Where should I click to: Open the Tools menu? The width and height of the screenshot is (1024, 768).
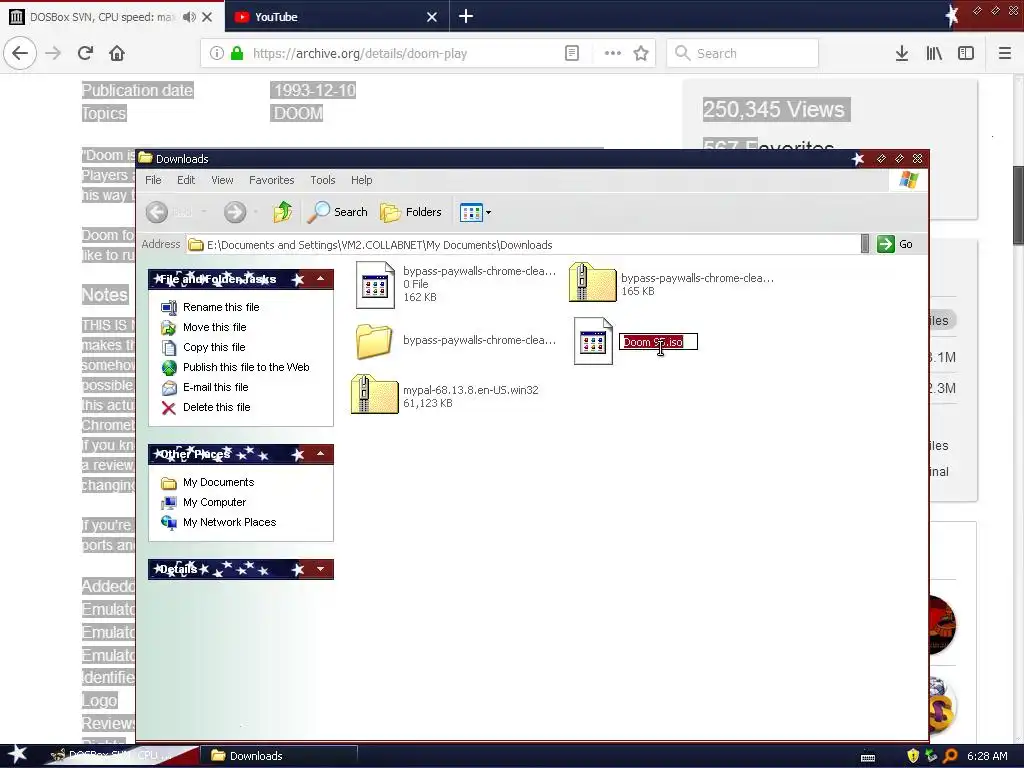(x=323, y=180)
